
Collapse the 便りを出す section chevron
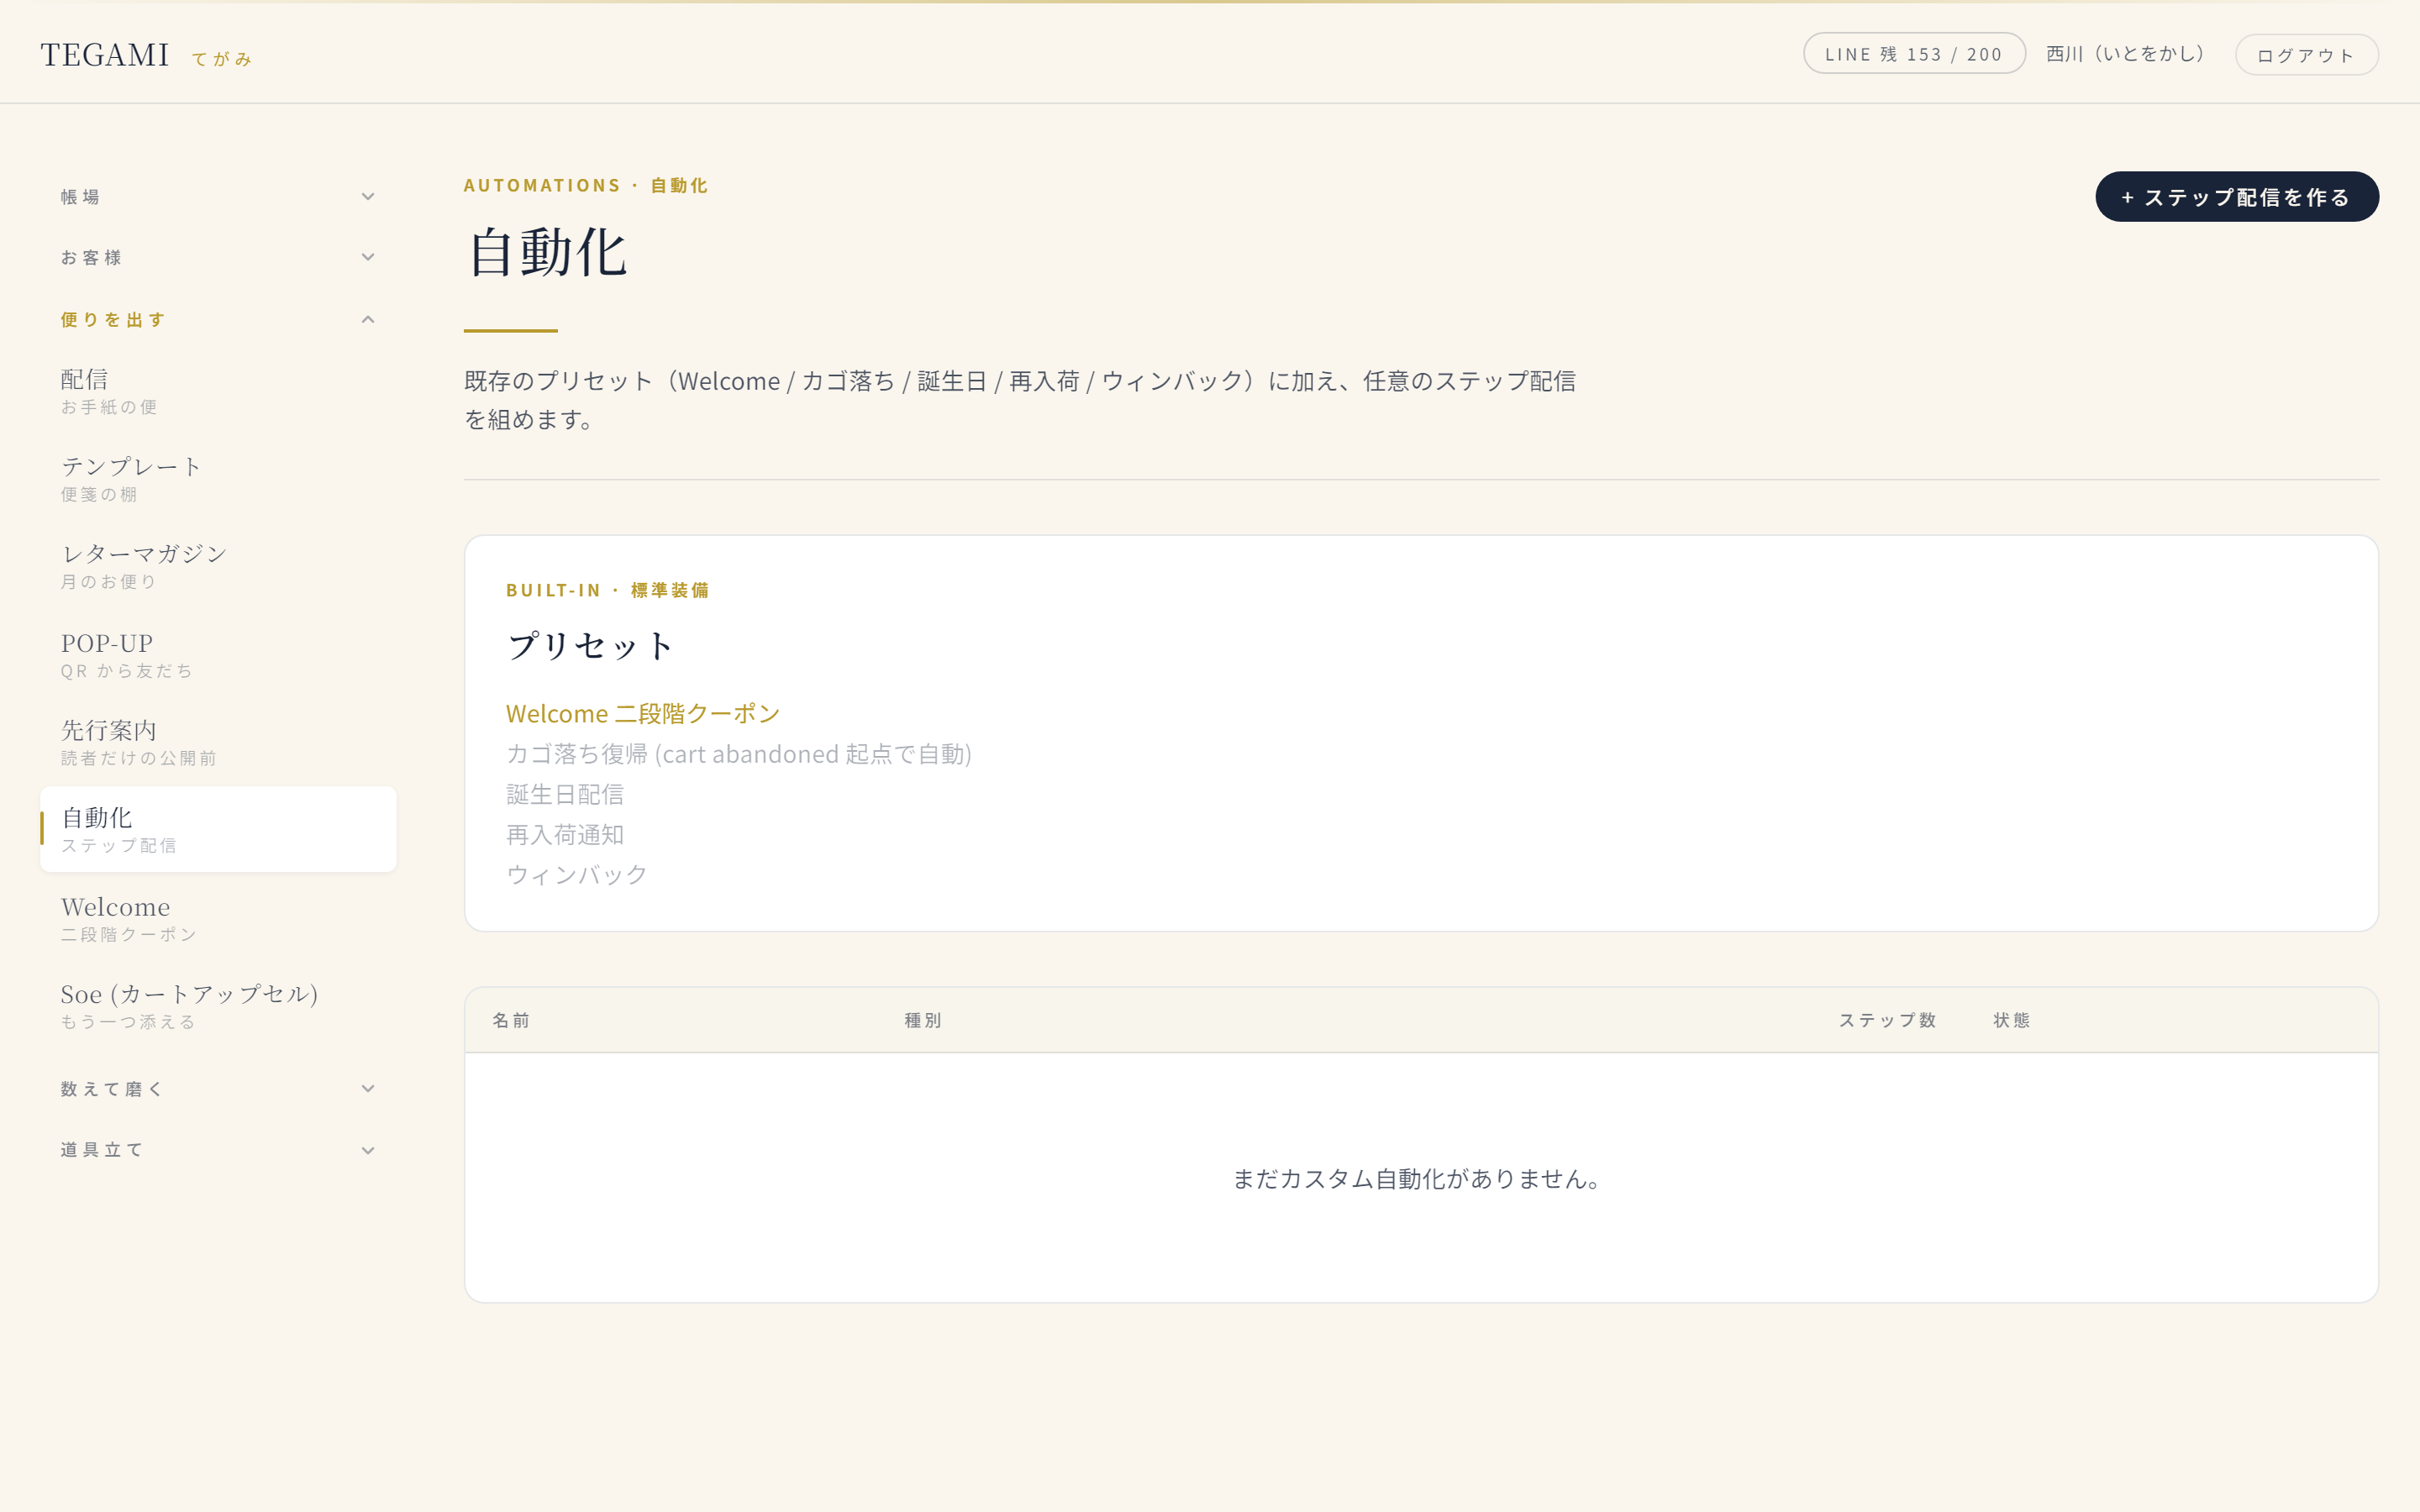point(368,319)
